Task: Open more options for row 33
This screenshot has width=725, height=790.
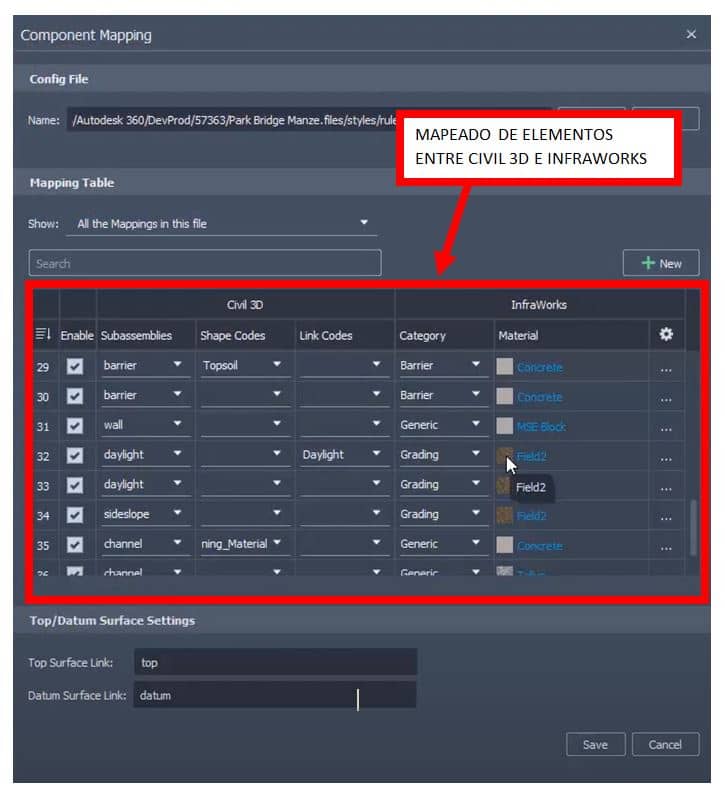Action: click(666, 489)
